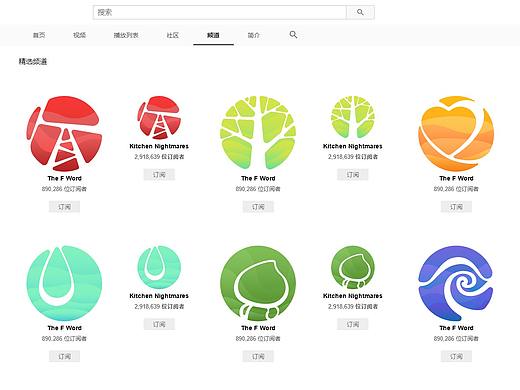Open the small green bulb Kitchen Nightmares avatar
The height and width of the screenshot is (390, 520).
click(353, 267)
